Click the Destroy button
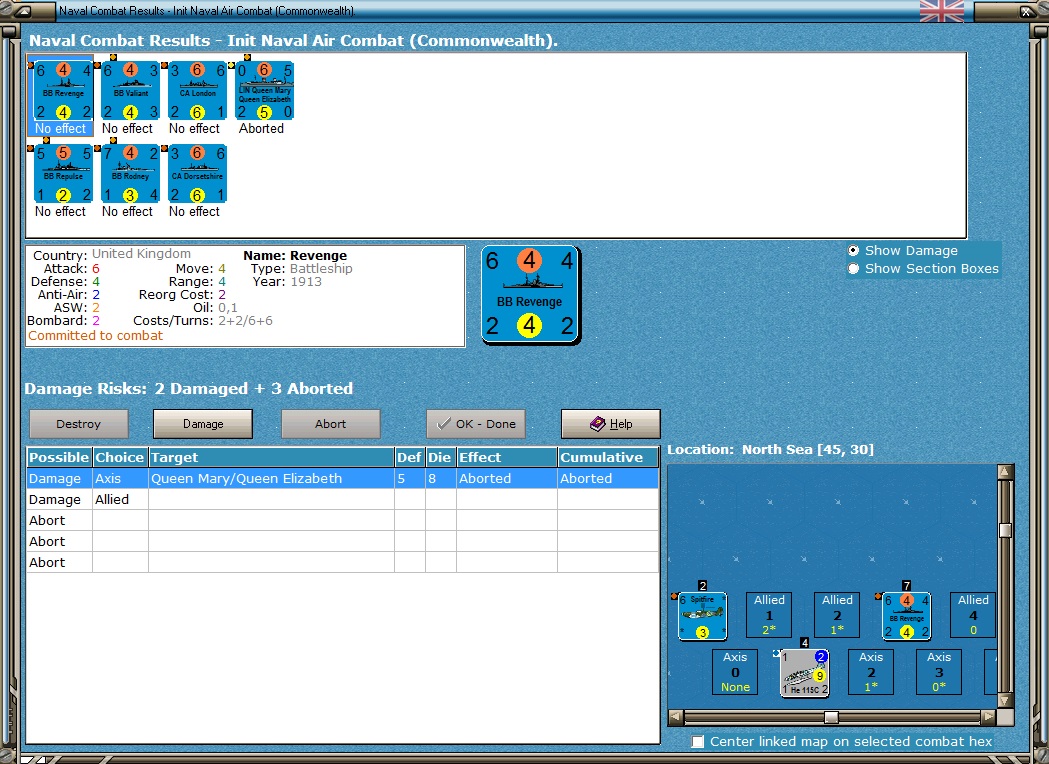Screen dimensions: 1049x764 click(79, 424)
